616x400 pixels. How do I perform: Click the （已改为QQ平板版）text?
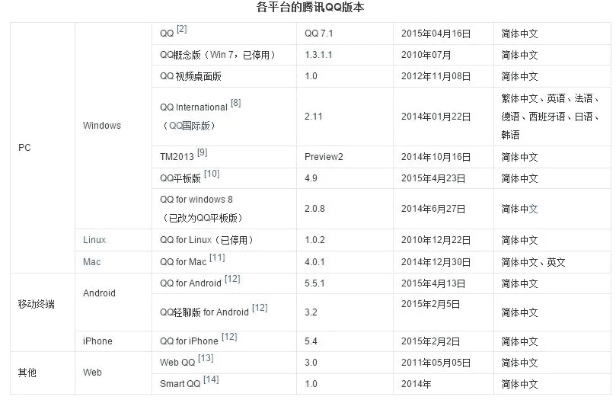(202, 218)
